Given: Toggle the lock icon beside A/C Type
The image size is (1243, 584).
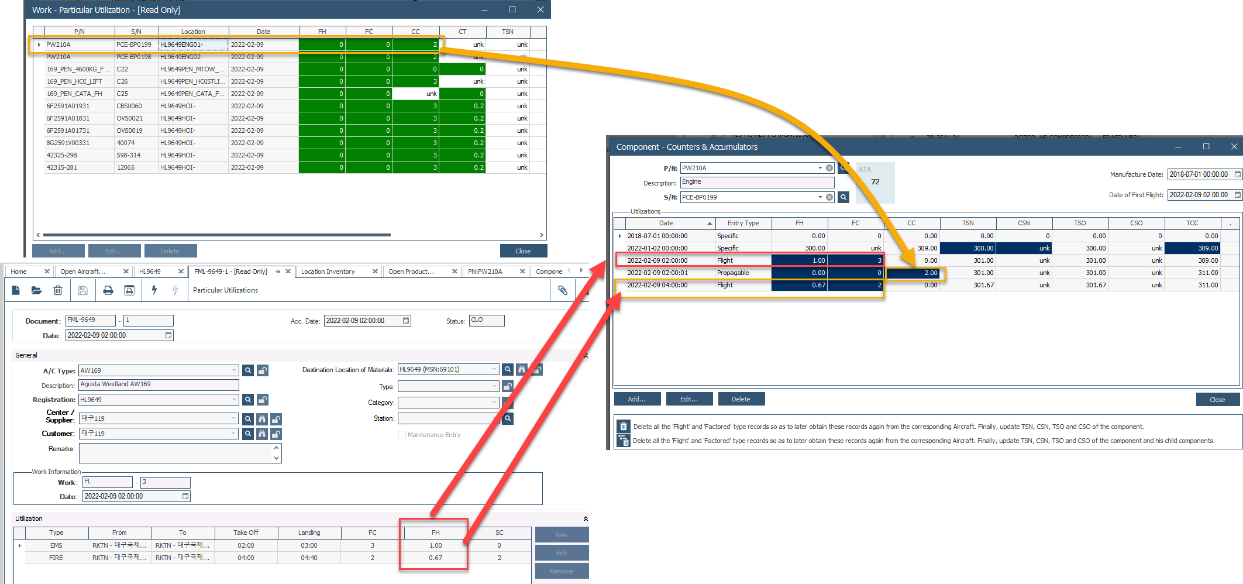Looking at the screenshot, I should pos(262,370).
